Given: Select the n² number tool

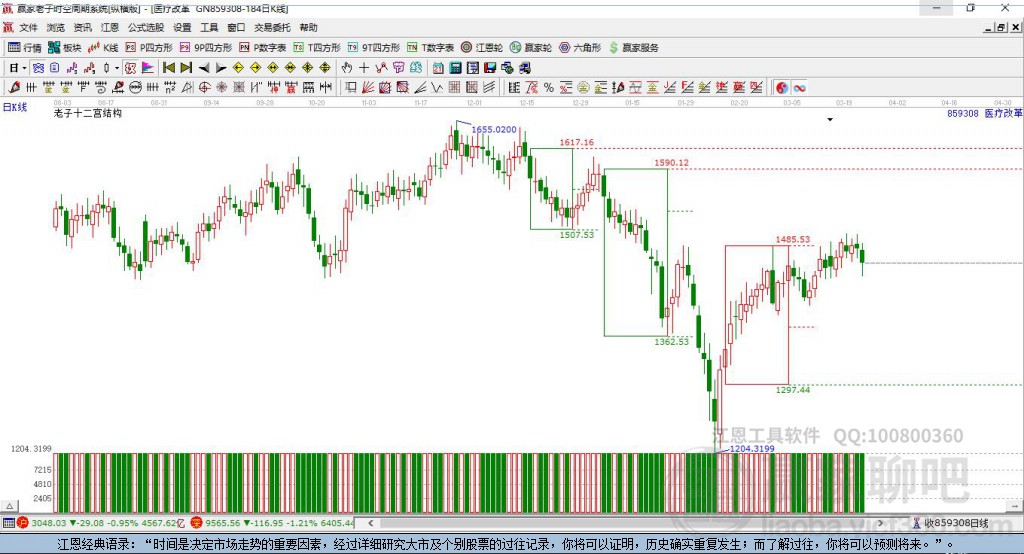Looking at the screenshot, I should point(170,88).
